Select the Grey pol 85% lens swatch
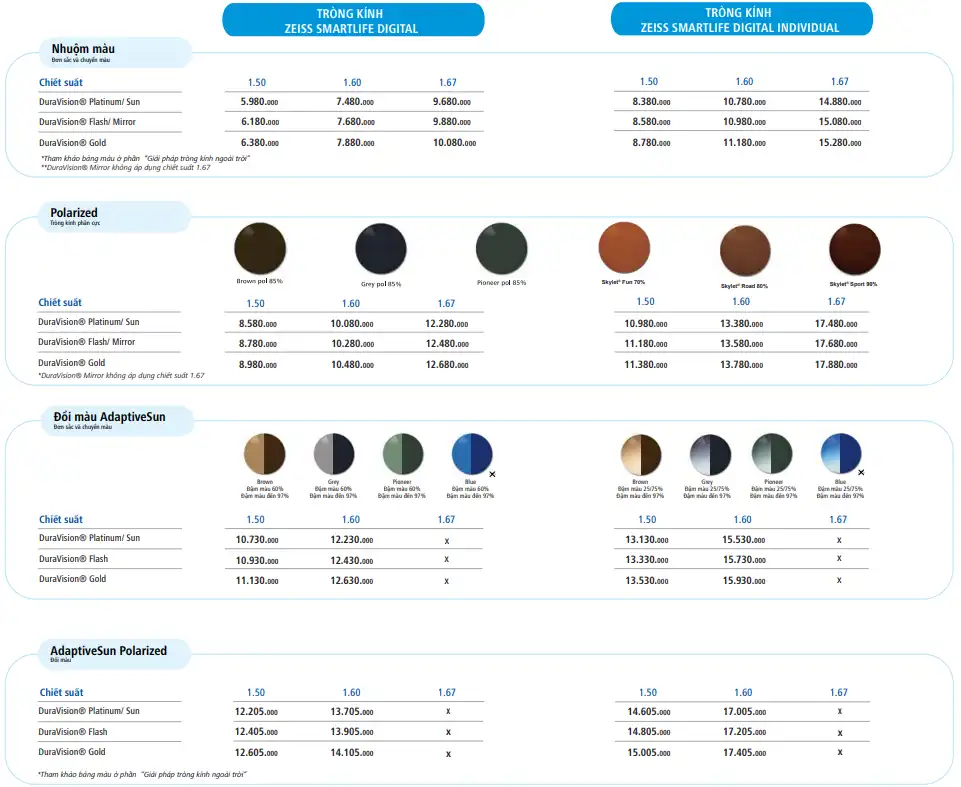Viewport: 961px width, 787px height. pos(381,249)
